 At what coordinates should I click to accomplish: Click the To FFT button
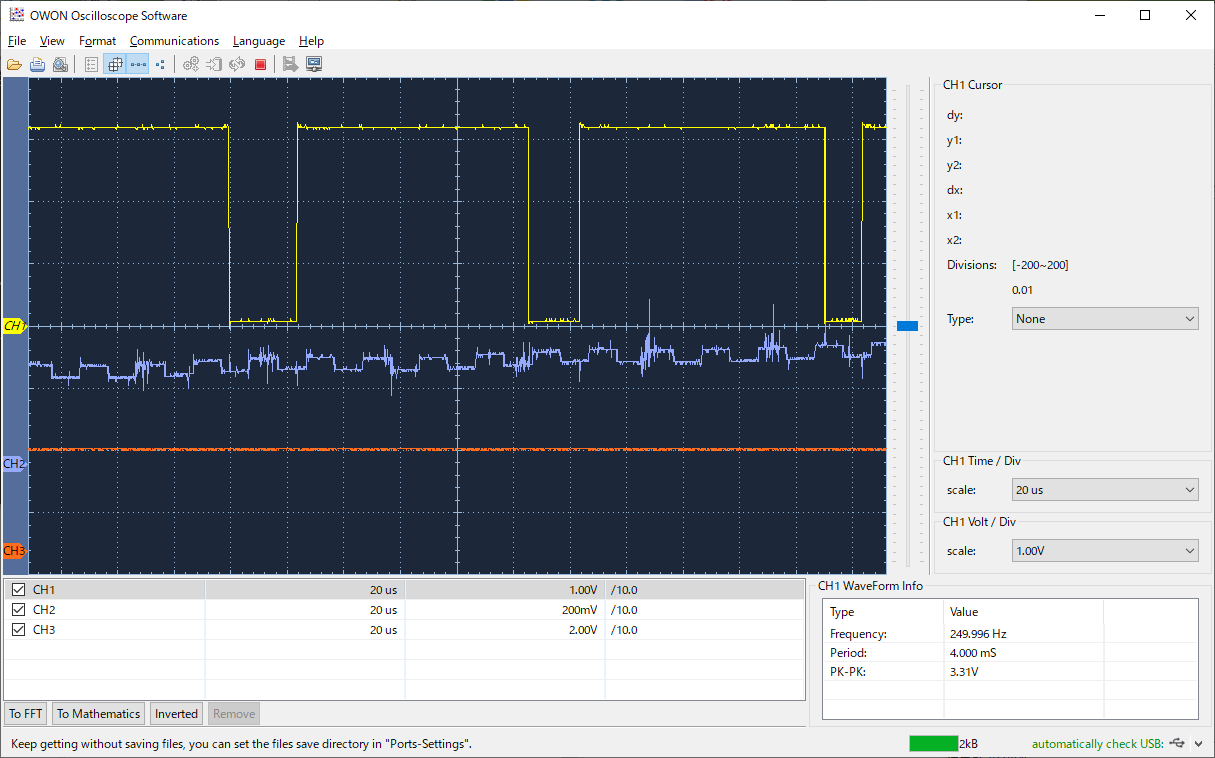26,714
